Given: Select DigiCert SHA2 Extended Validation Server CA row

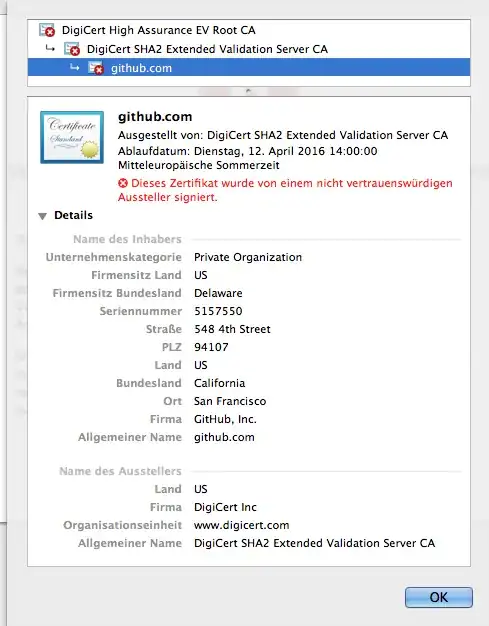Looking at the screenshot, I should [249, 49].
